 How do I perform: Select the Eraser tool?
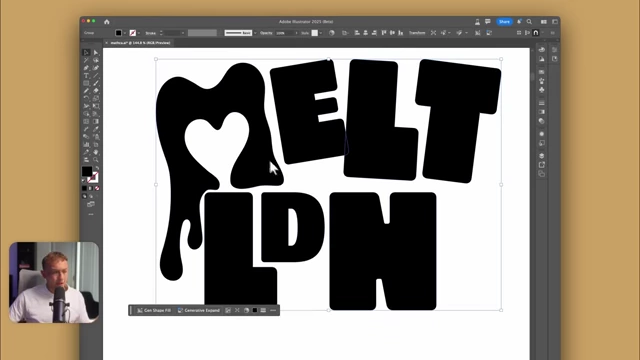(96, 91)
